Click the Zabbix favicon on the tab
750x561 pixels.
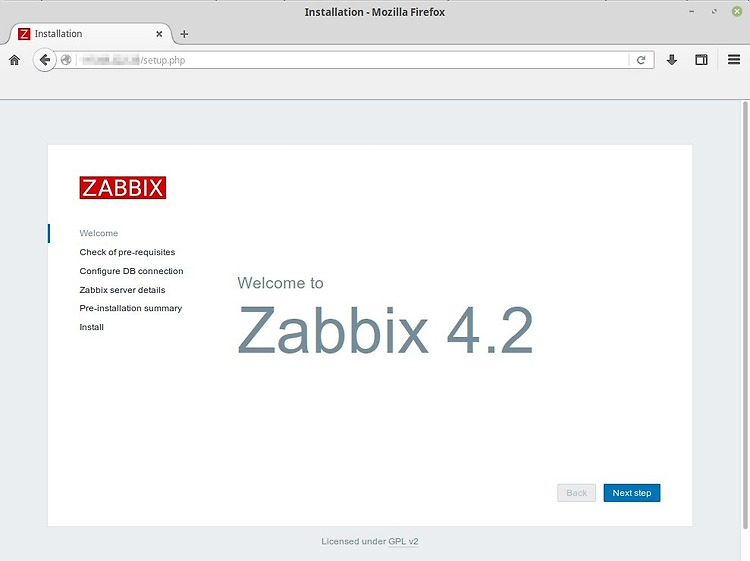(x=24, y=34)
